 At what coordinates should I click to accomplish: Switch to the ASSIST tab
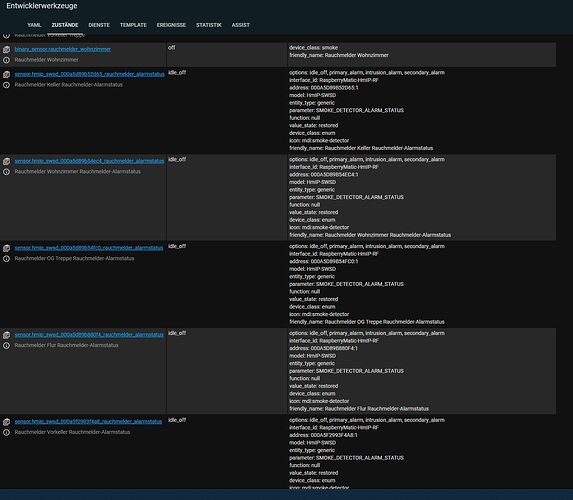tap(240, 25)
